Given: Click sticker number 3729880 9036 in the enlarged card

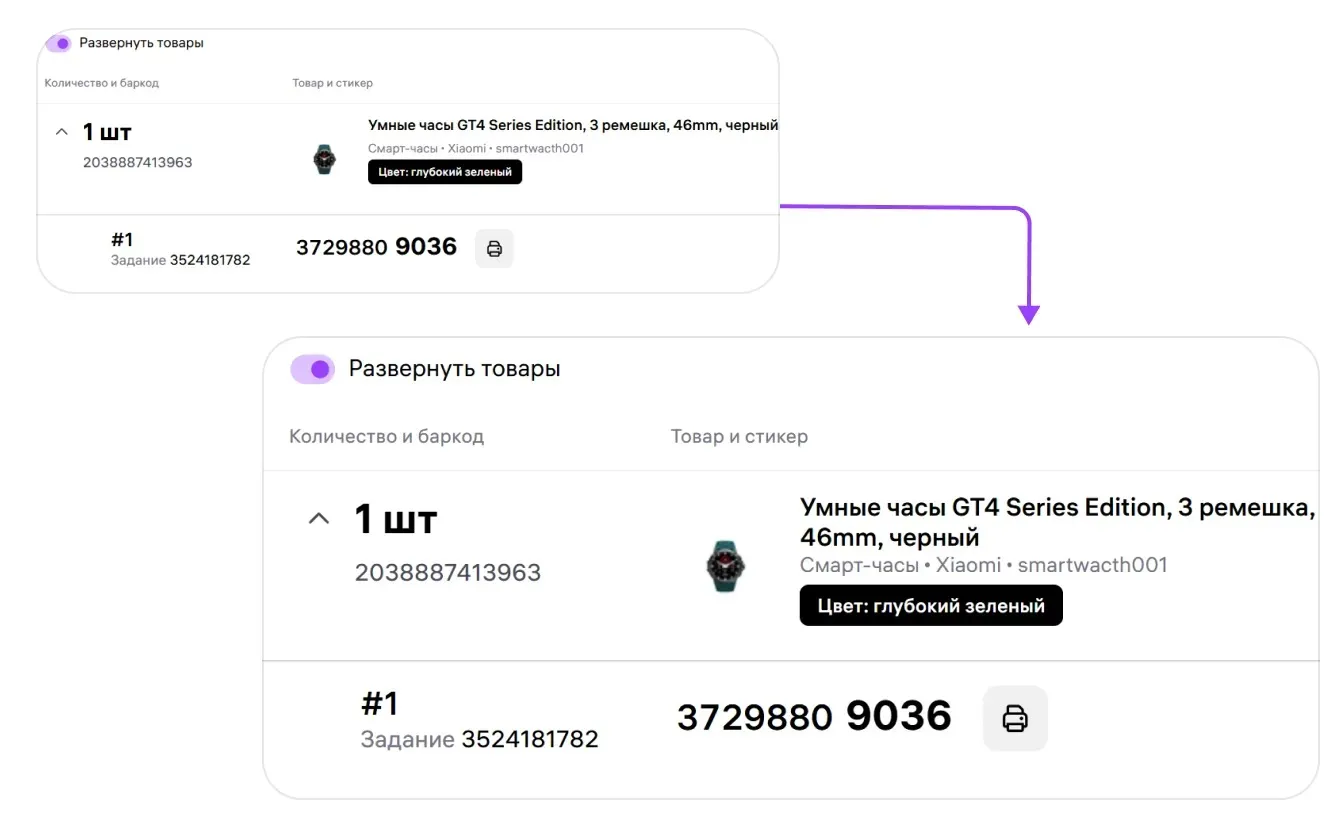Looking at the screenshot, I should click(813, 717).
